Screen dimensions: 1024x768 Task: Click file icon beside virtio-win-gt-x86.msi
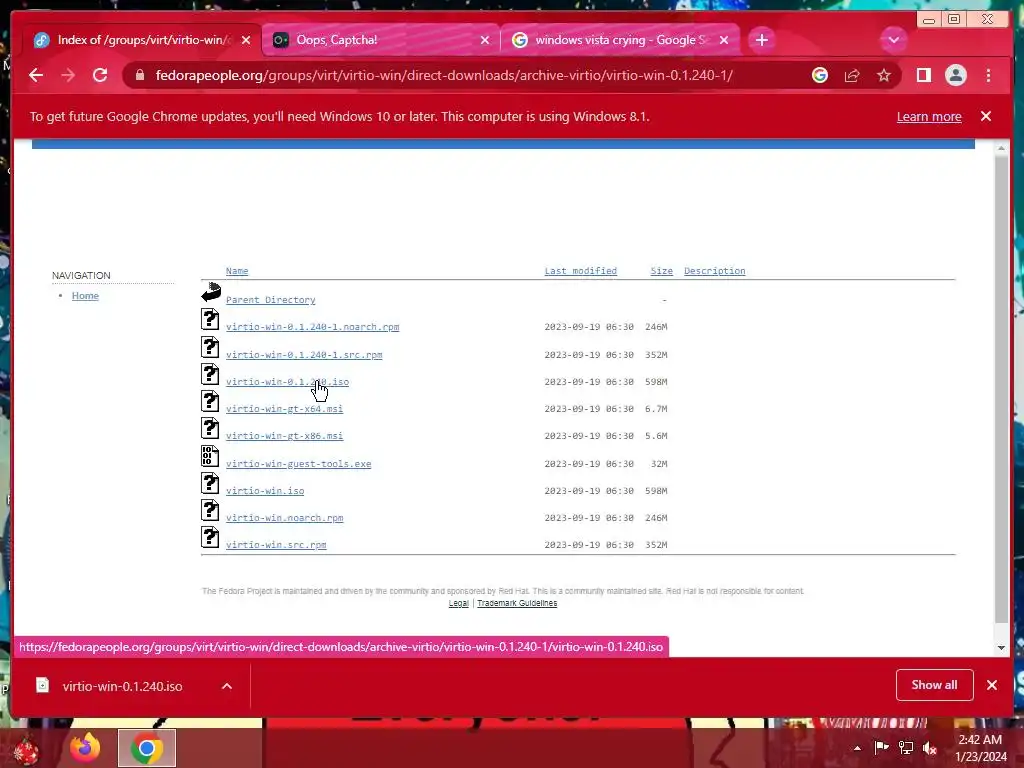[210, 428]
